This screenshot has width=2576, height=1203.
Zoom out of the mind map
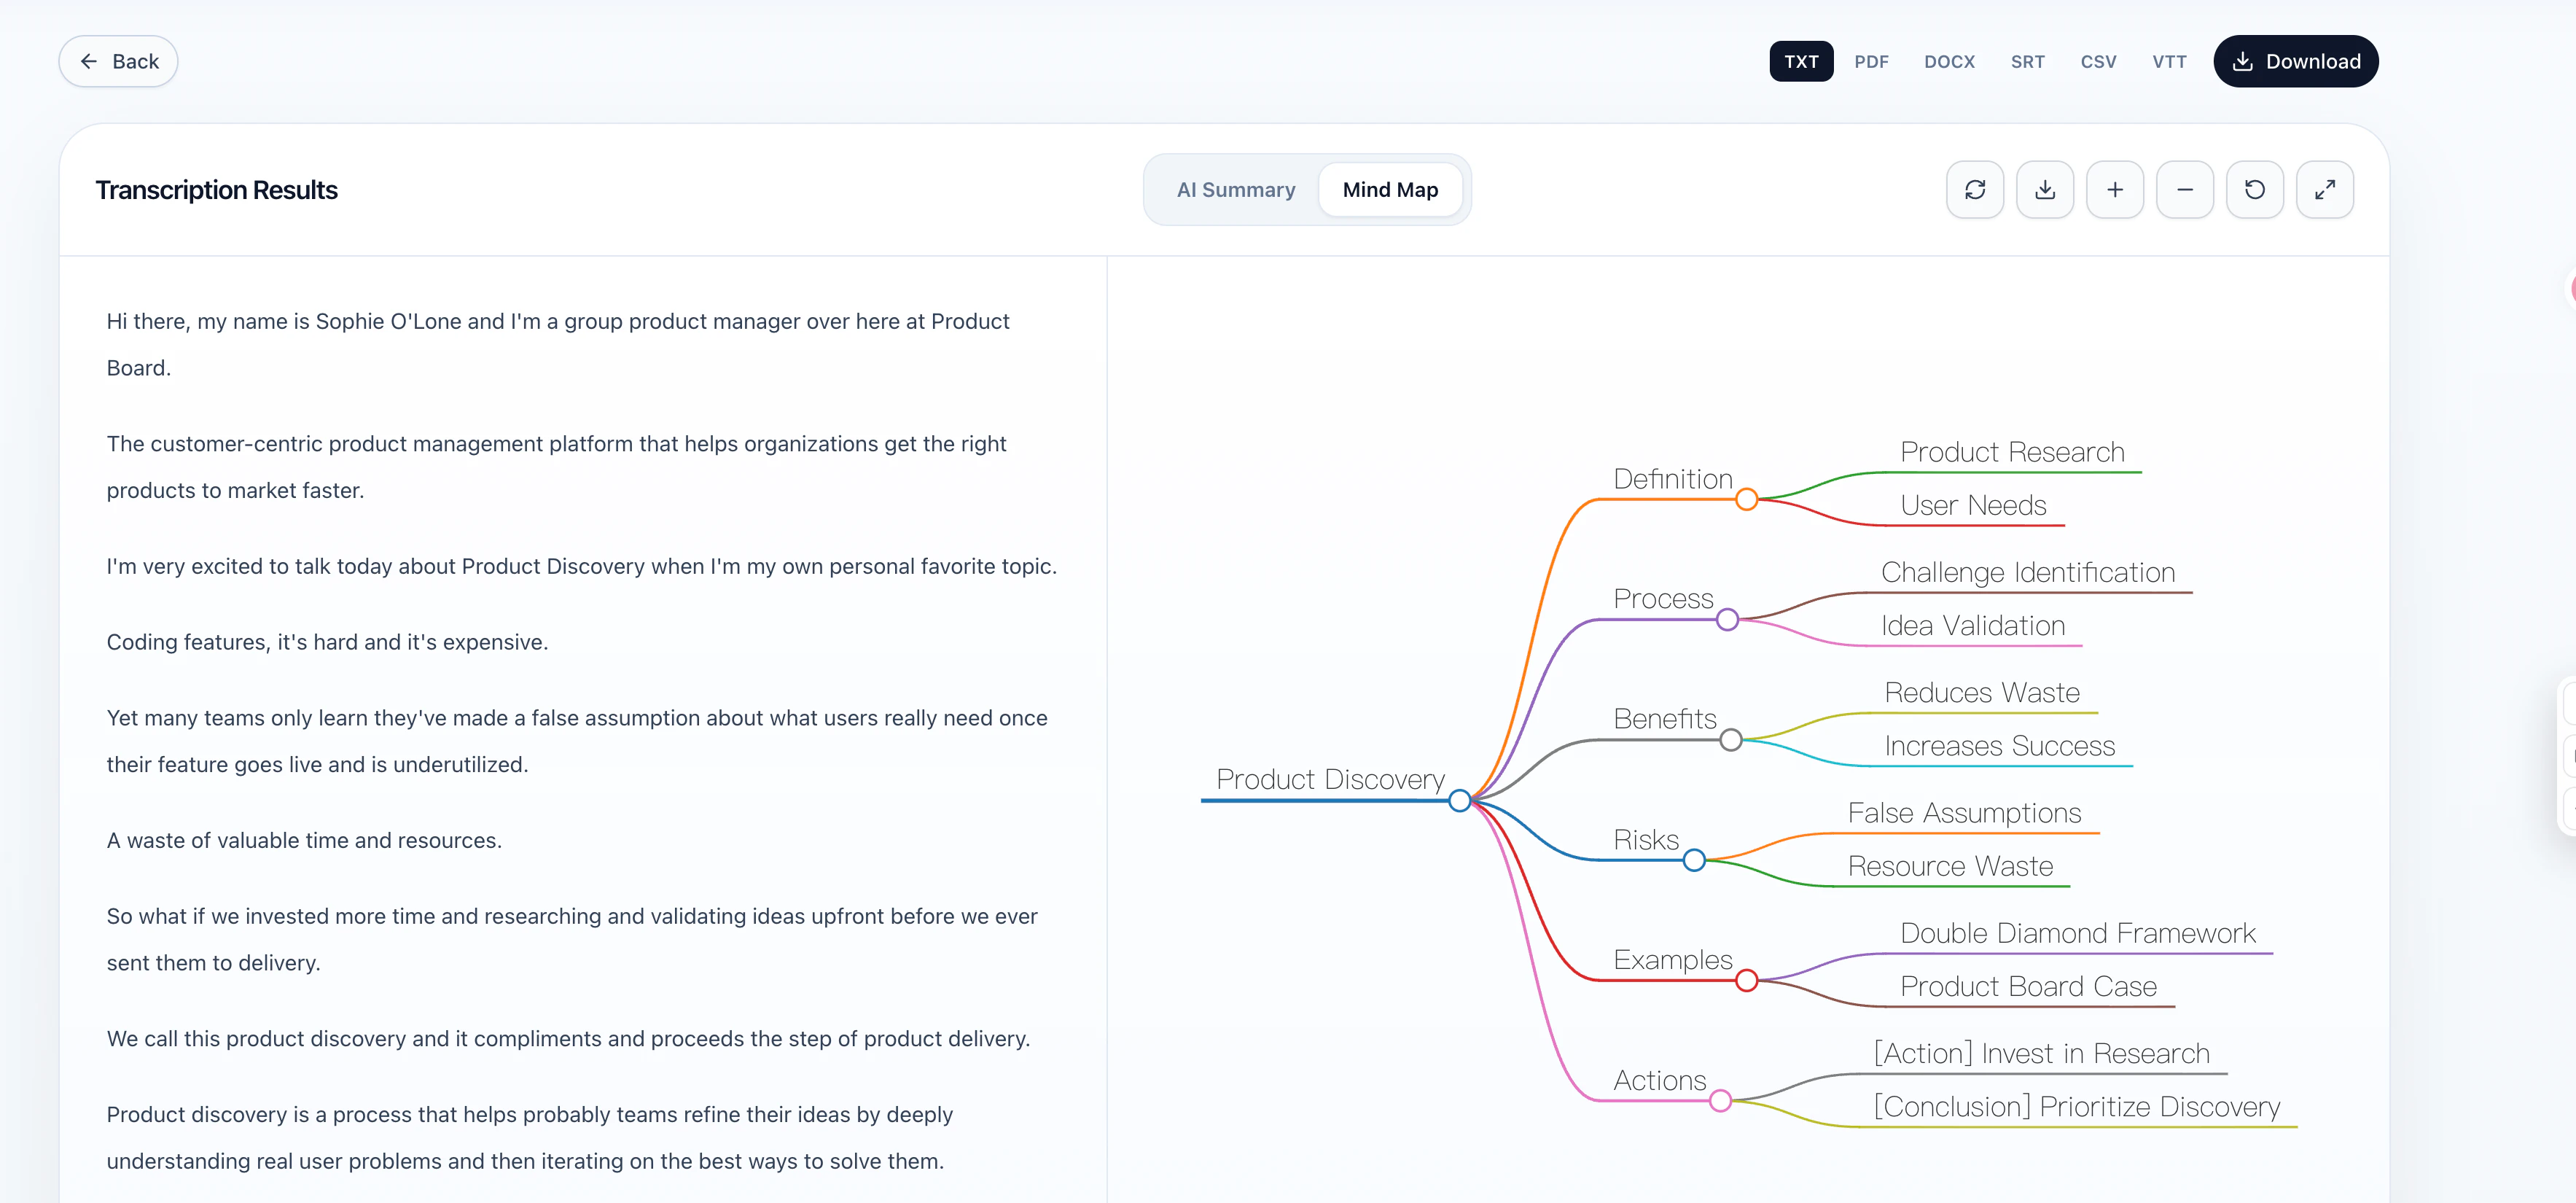[2185, 189]
